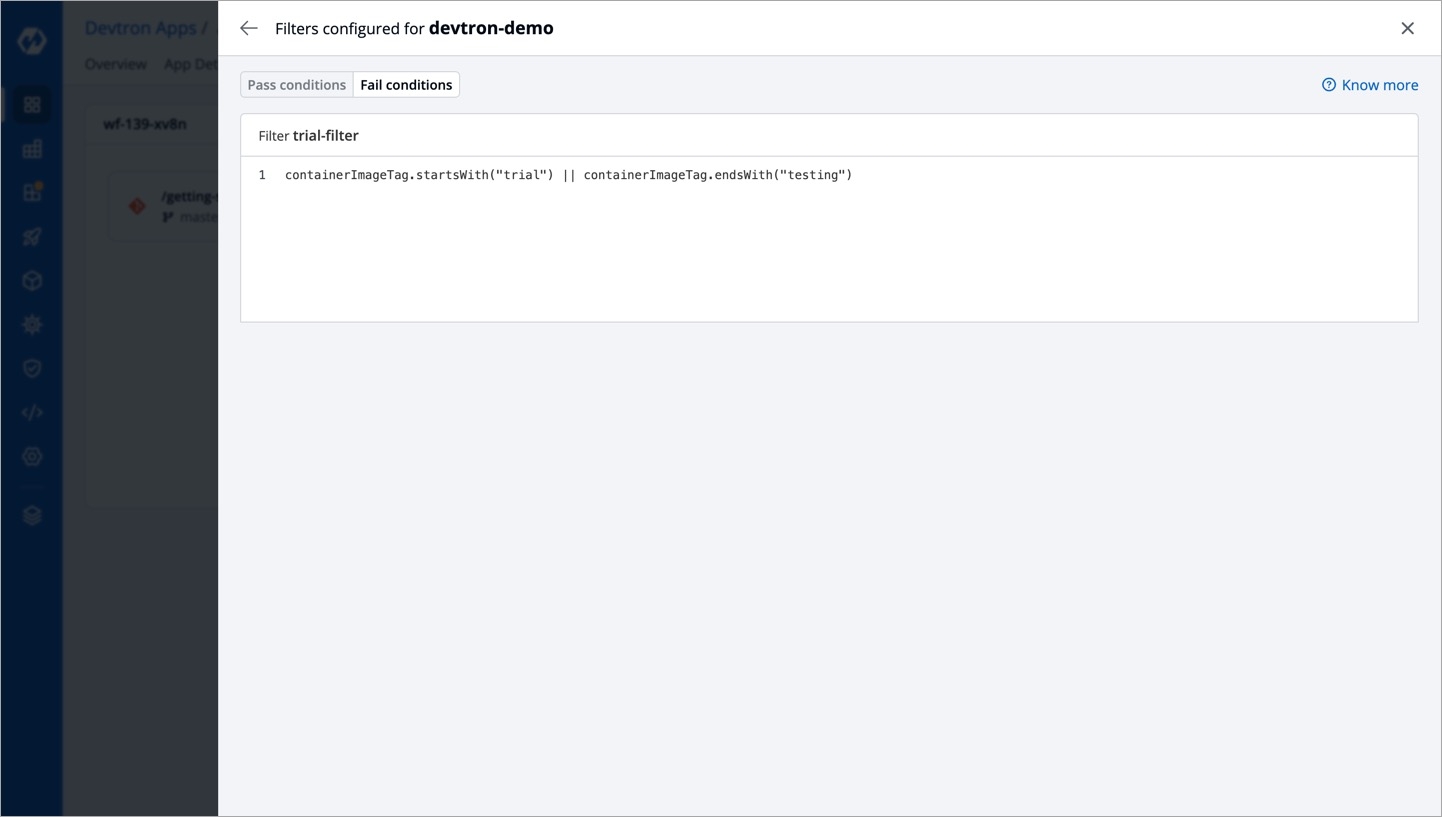Open the Know more link
The width and height of the screenshot is (1442, 817).
click(x=1379, y=85)
